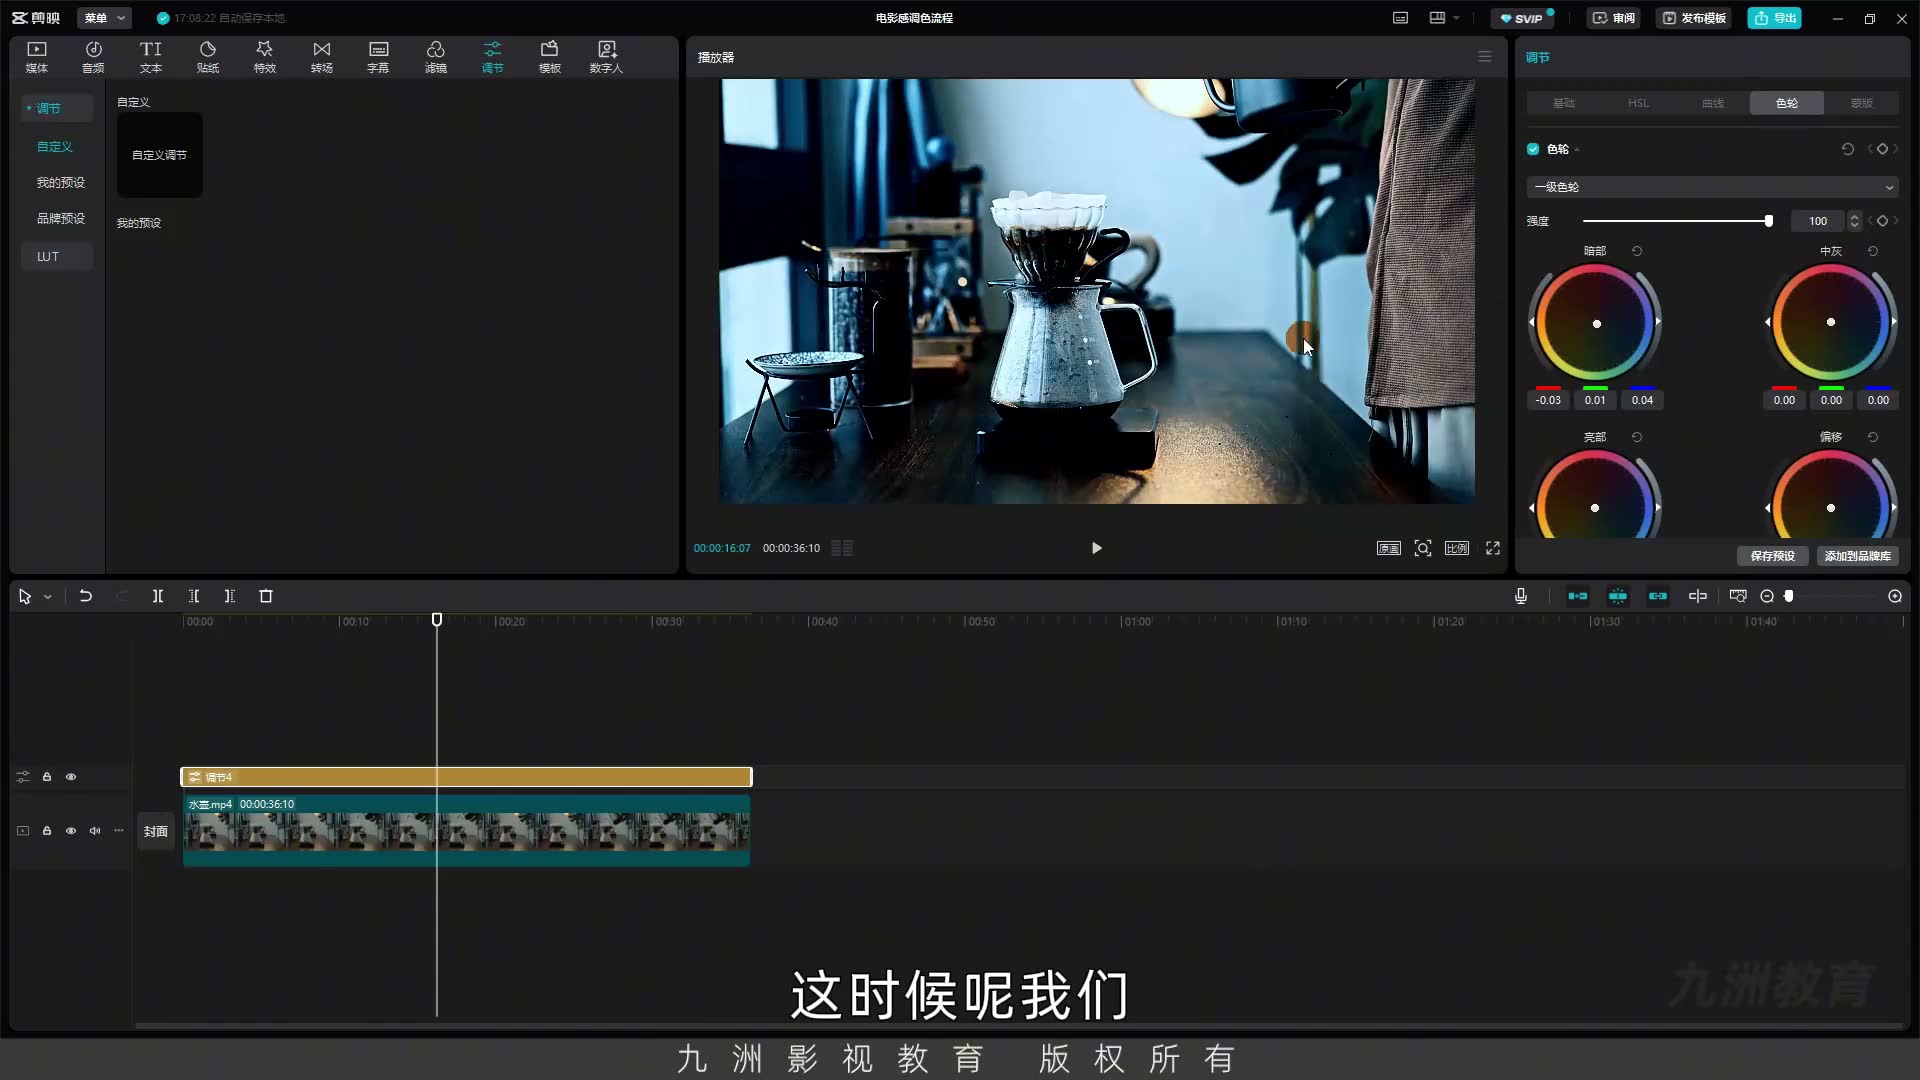
Task: Select 我的预设 in left sidebar
Action: click(61, 182)
